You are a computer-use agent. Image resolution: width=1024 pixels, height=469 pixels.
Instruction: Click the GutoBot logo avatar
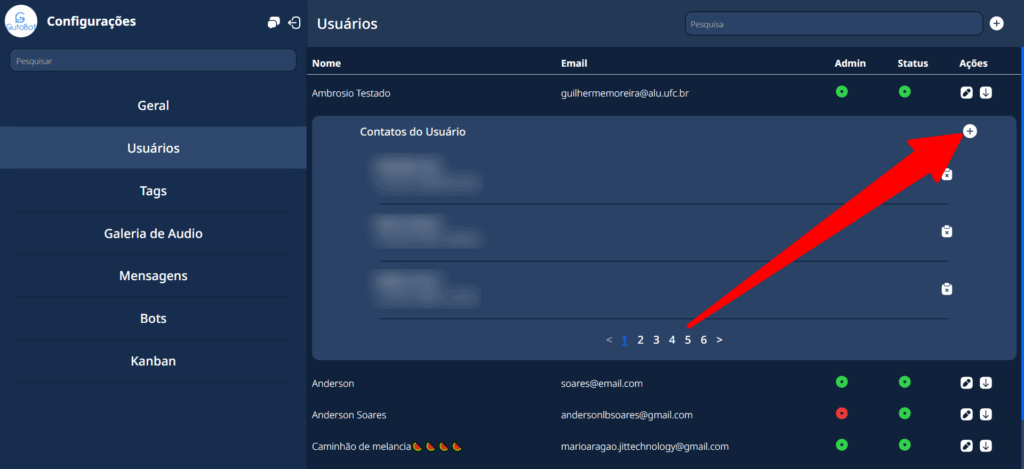tap(21, 22)
